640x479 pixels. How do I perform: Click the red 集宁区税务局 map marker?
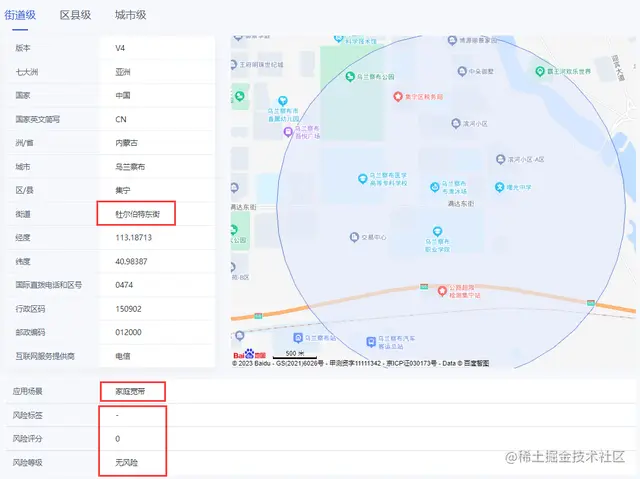[x=398, y=97]
